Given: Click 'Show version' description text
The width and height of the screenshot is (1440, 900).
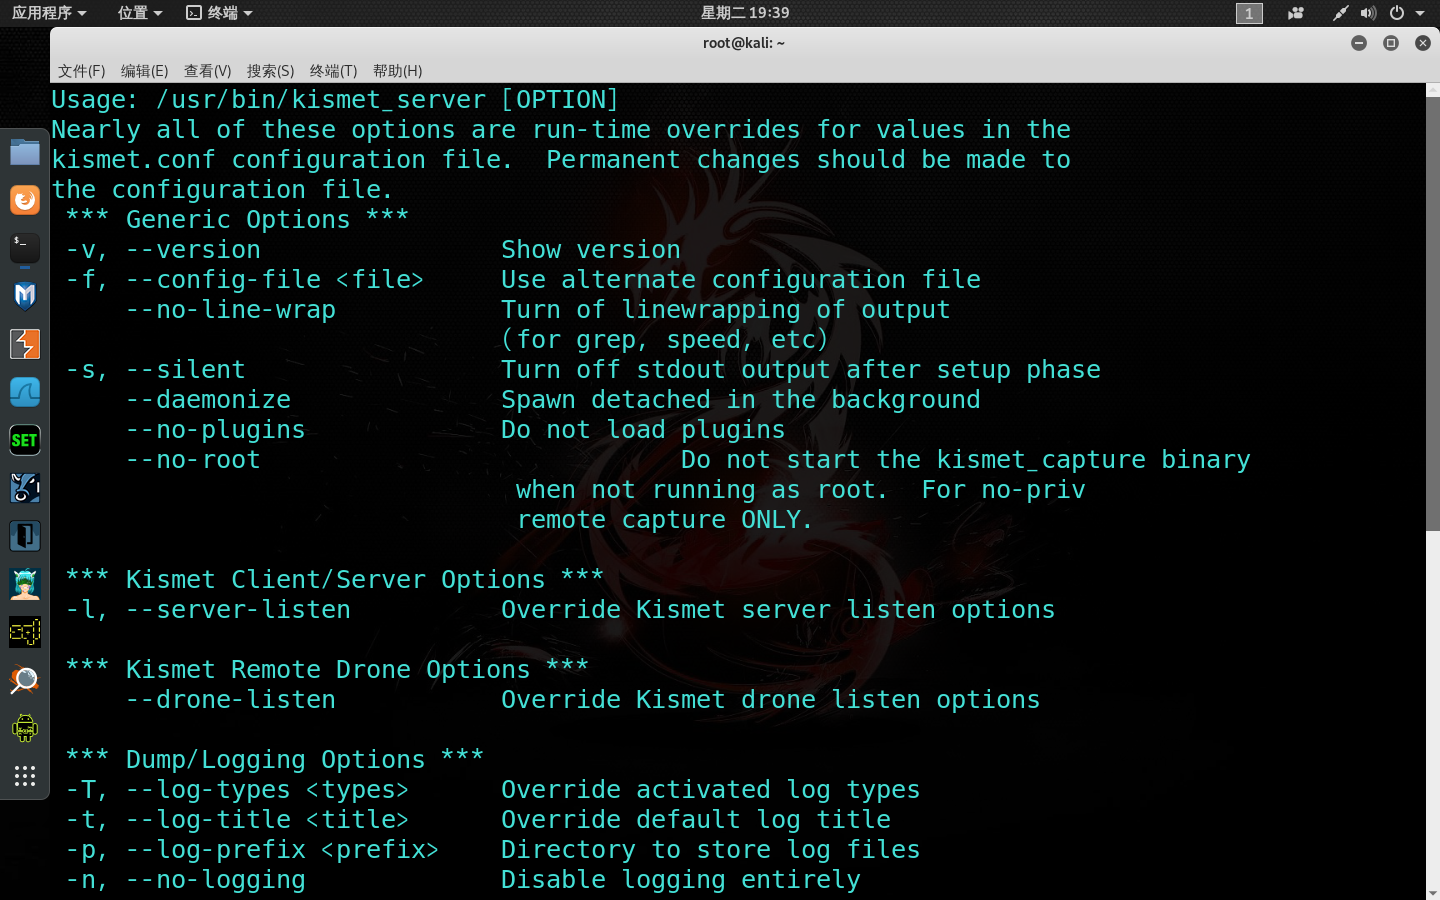Looking at the screenshot, I should [x=591, y=250].
